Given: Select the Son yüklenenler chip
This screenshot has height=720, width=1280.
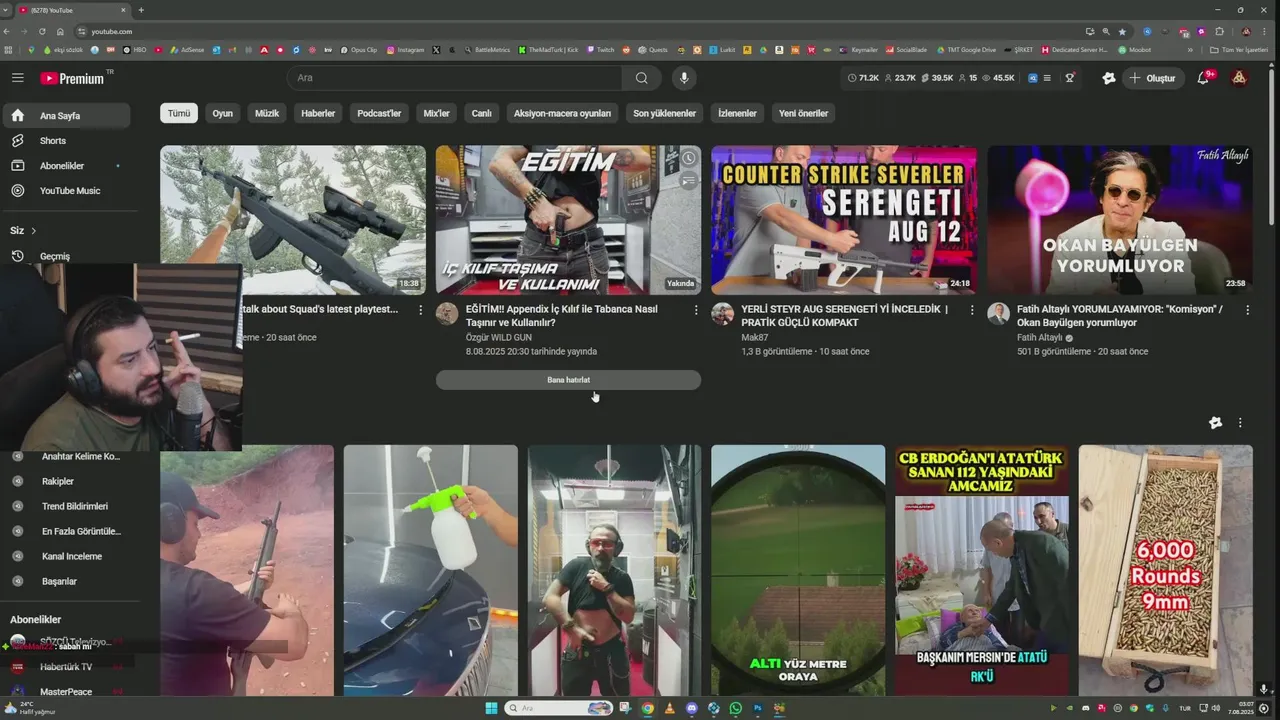Looking at the screenshot, I should (x=665, y=113).
